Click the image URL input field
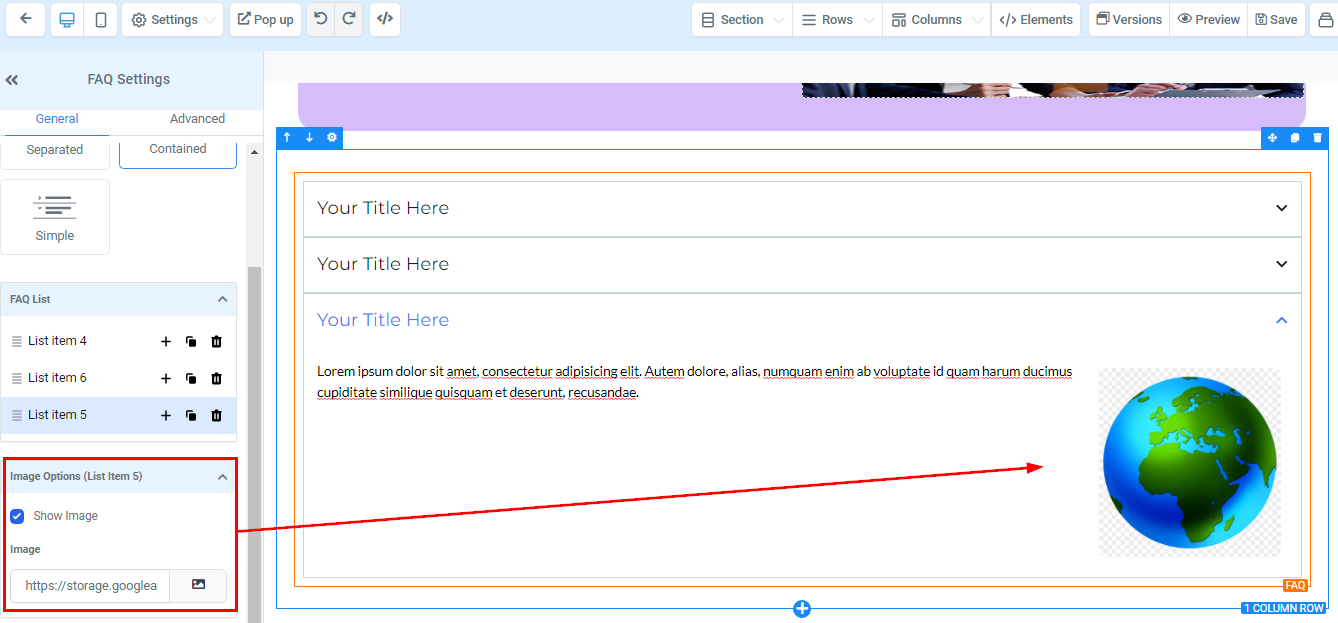 coord(91,586)
